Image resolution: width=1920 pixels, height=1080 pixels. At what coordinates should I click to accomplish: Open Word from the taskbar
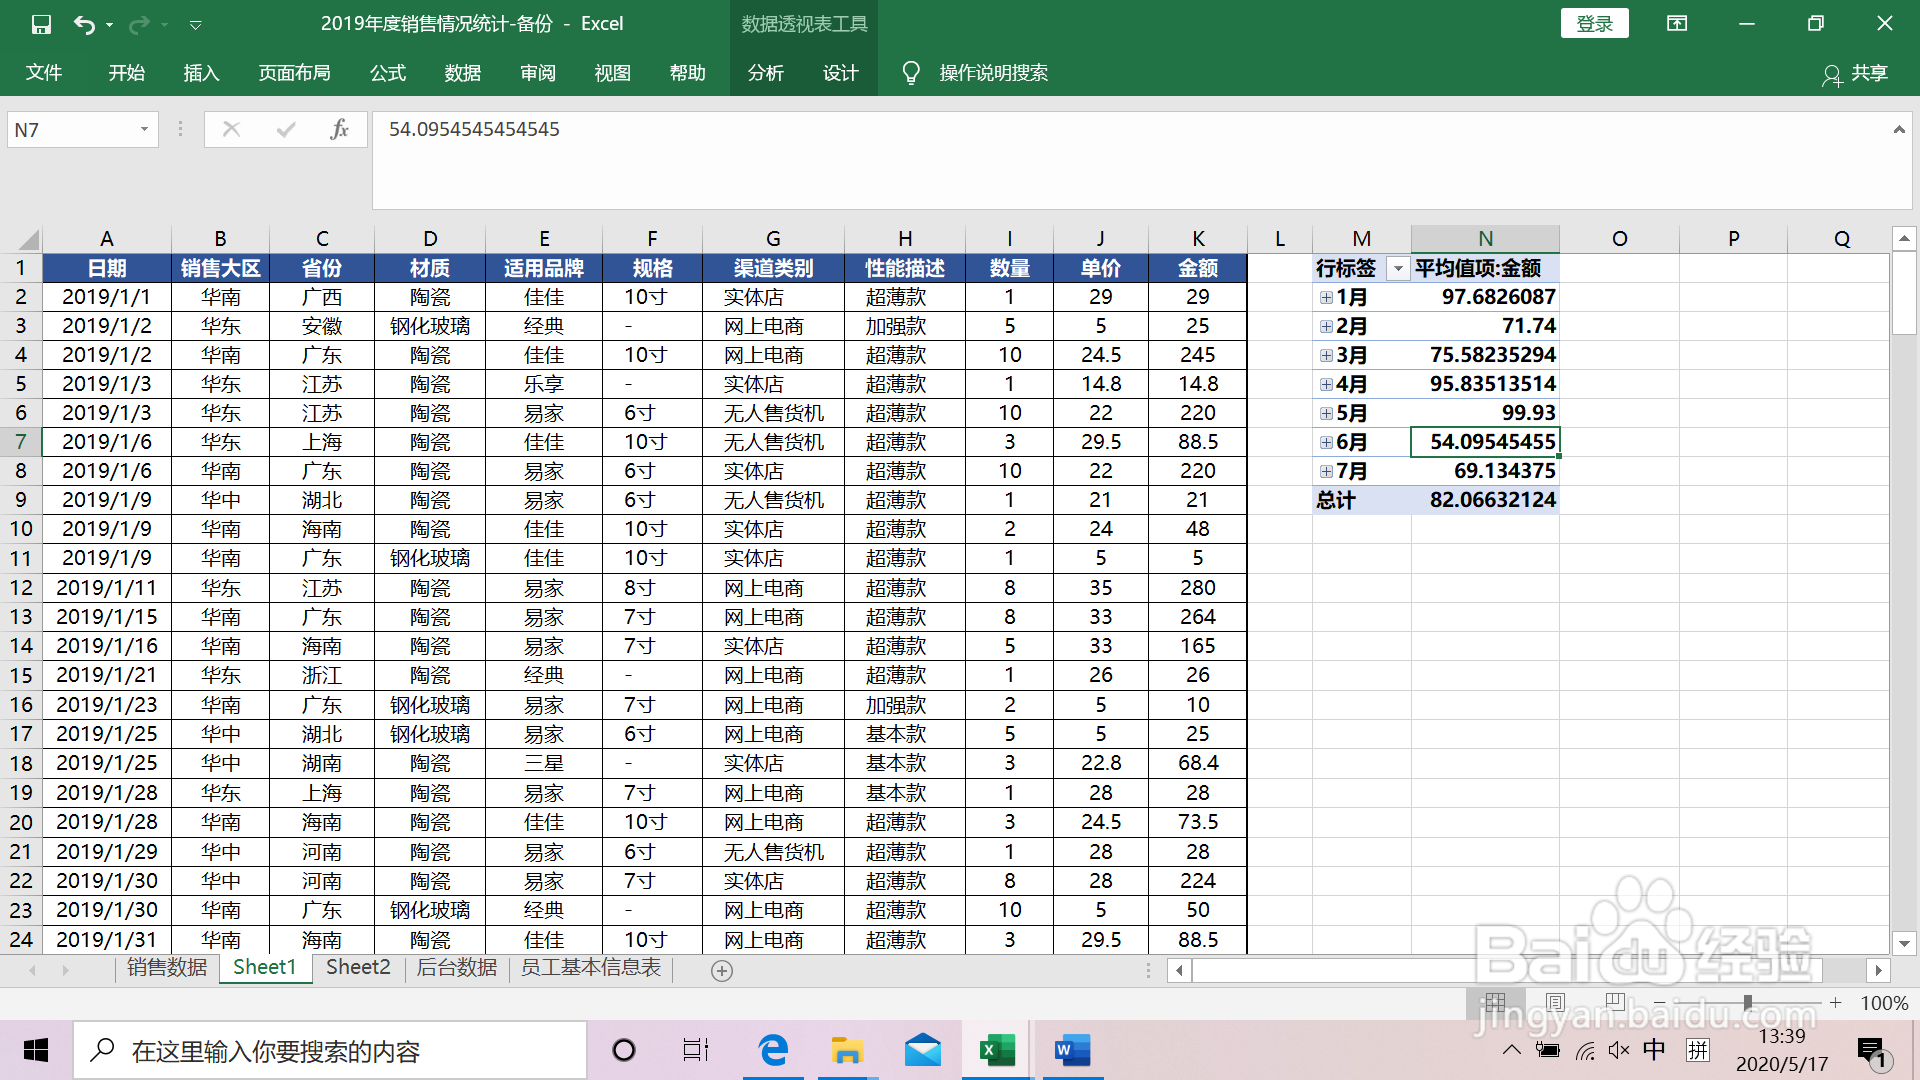1072,1050
